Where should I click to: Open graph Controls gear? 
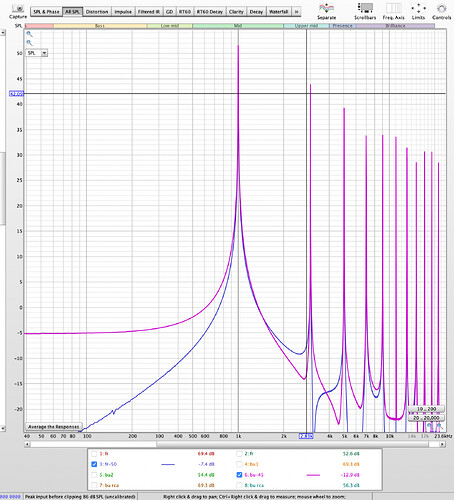[442, 8]
